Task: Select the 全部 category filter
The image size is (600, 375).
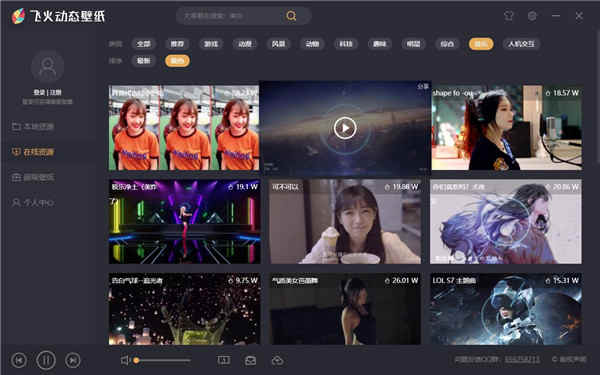Action: [x=143, y=44]
